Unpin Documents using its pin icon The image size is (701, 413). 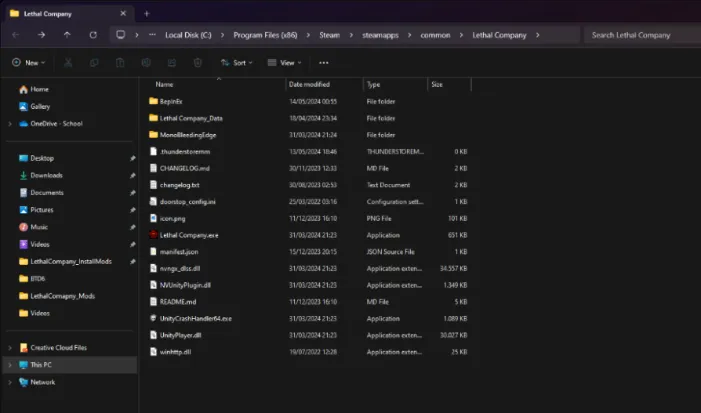[x=132, y=193]
